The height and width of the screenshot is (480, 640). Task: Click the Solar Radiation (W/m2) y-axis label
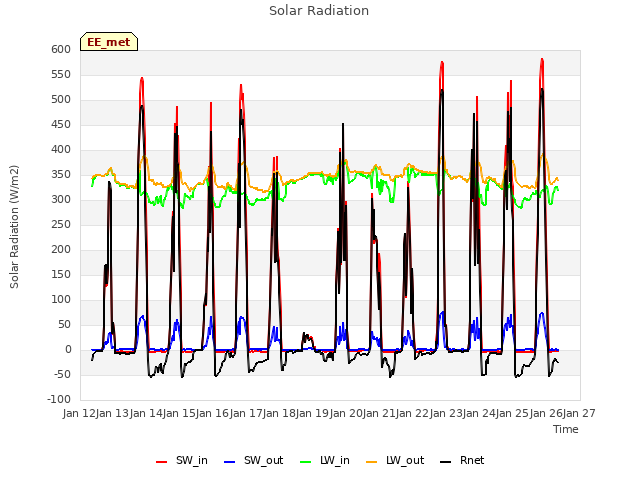point(14,227)
